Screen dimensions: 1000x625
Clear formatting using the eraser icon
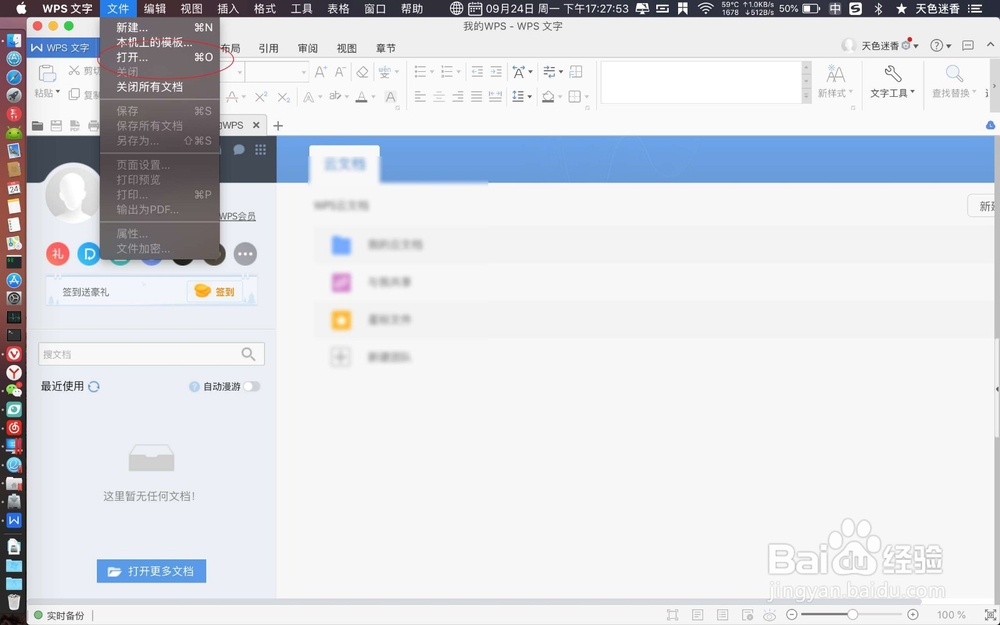point(362,71)
